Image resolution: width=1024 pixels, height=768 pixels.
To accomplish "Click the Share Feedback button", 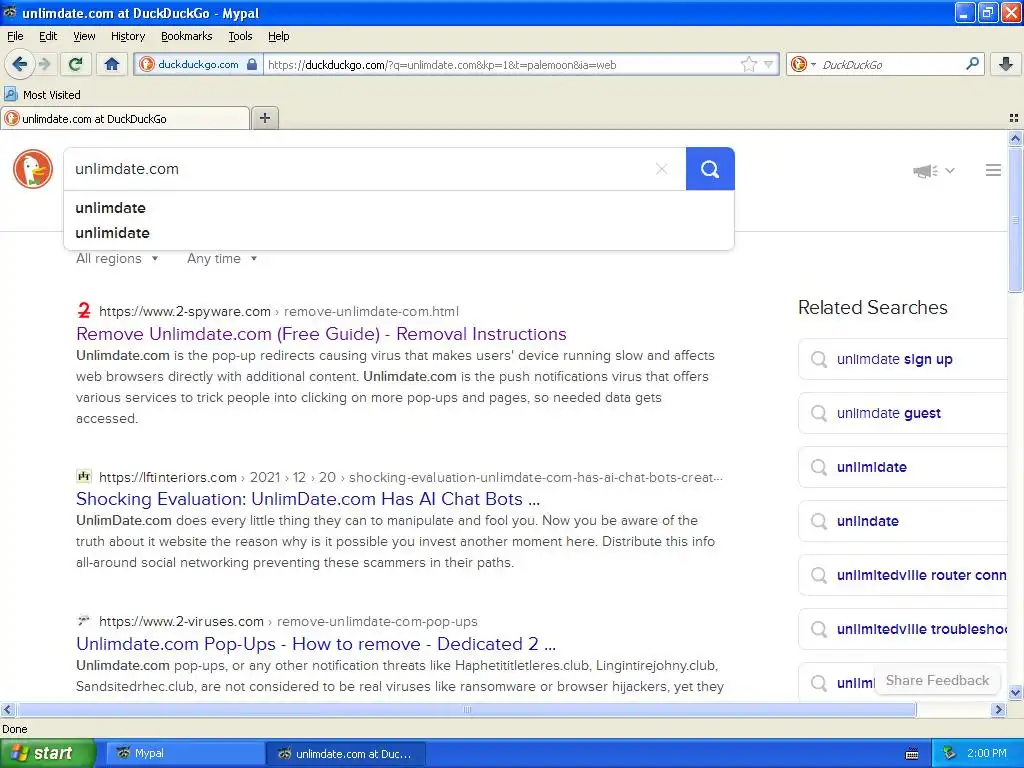I will click(x=937, y=680).
